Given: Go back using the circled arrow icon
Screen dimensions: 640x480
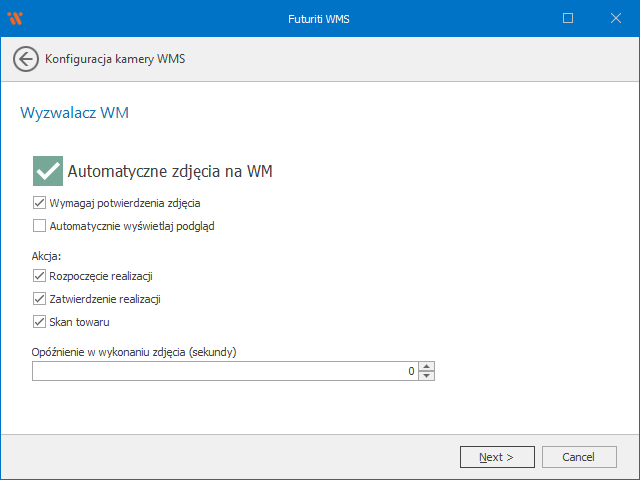Looking at the screenshot, I should tap(26, 59).
